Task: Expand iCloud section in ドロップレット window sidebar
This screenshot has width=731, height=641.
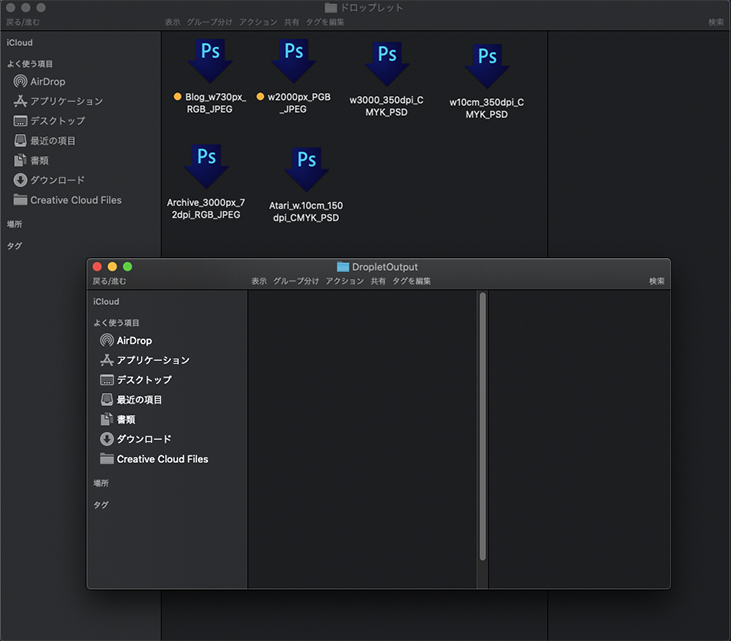Action: pos(20,42)
